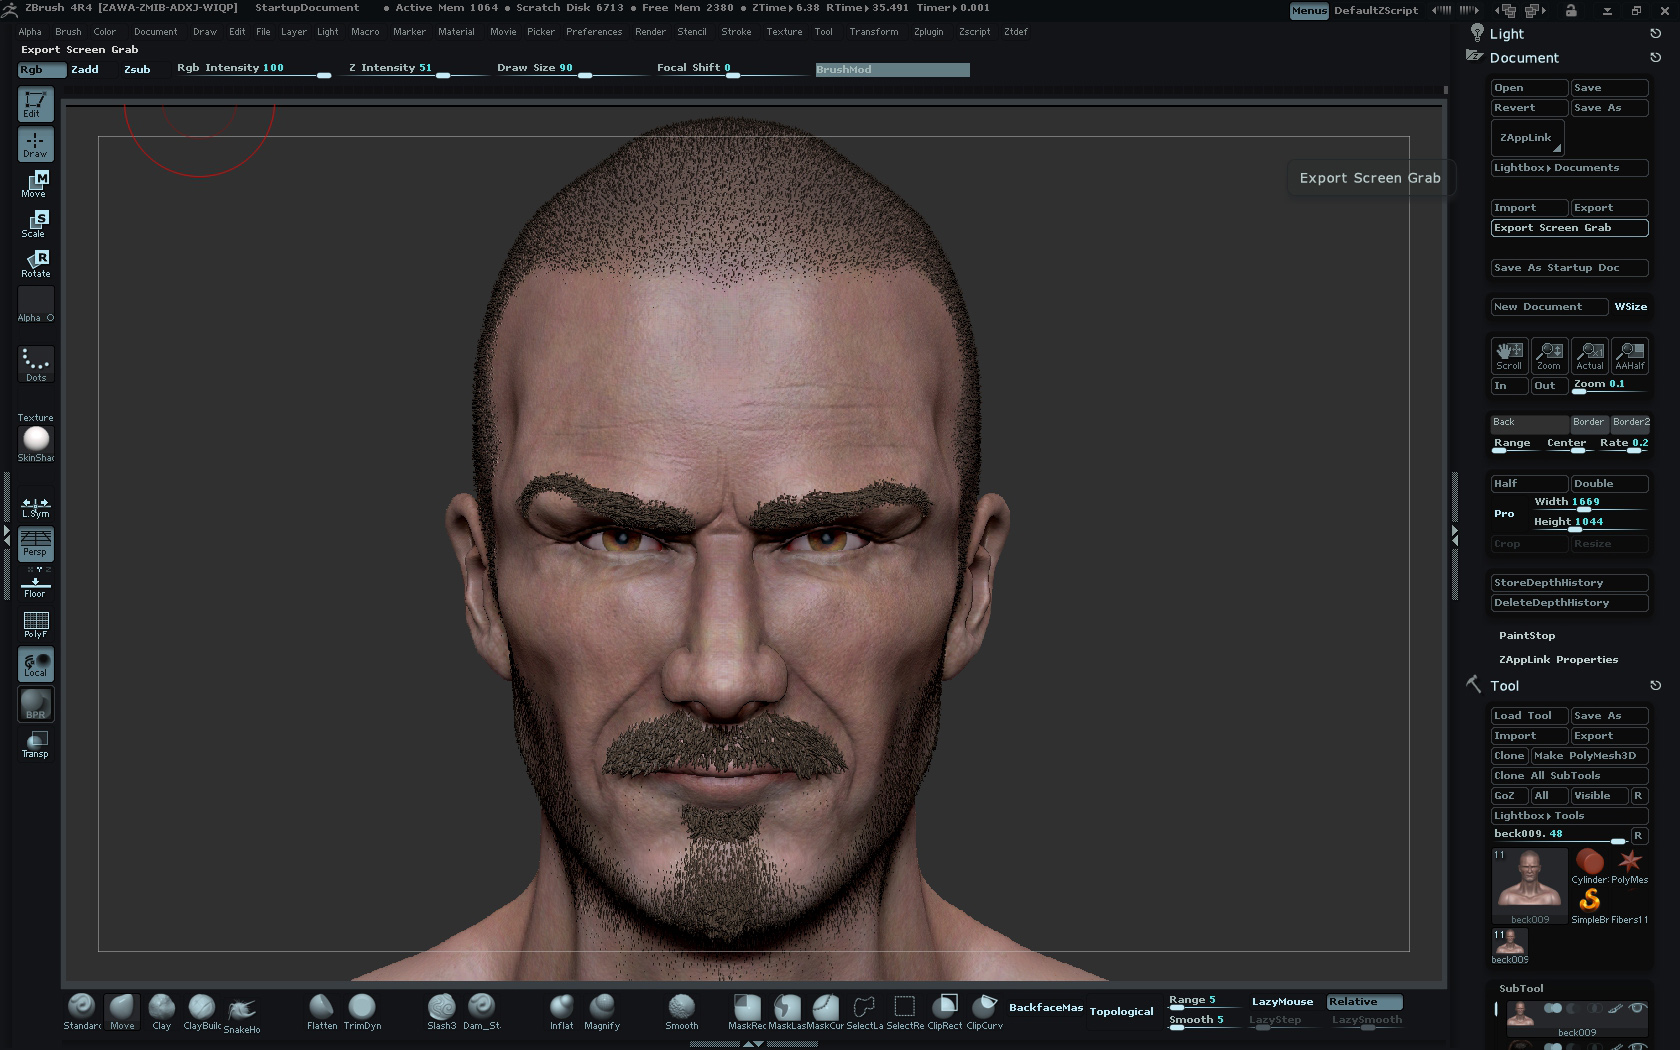Select the Smooth brush
The height and width of the screenshot is (1050, 1680).
[681, 1011]
